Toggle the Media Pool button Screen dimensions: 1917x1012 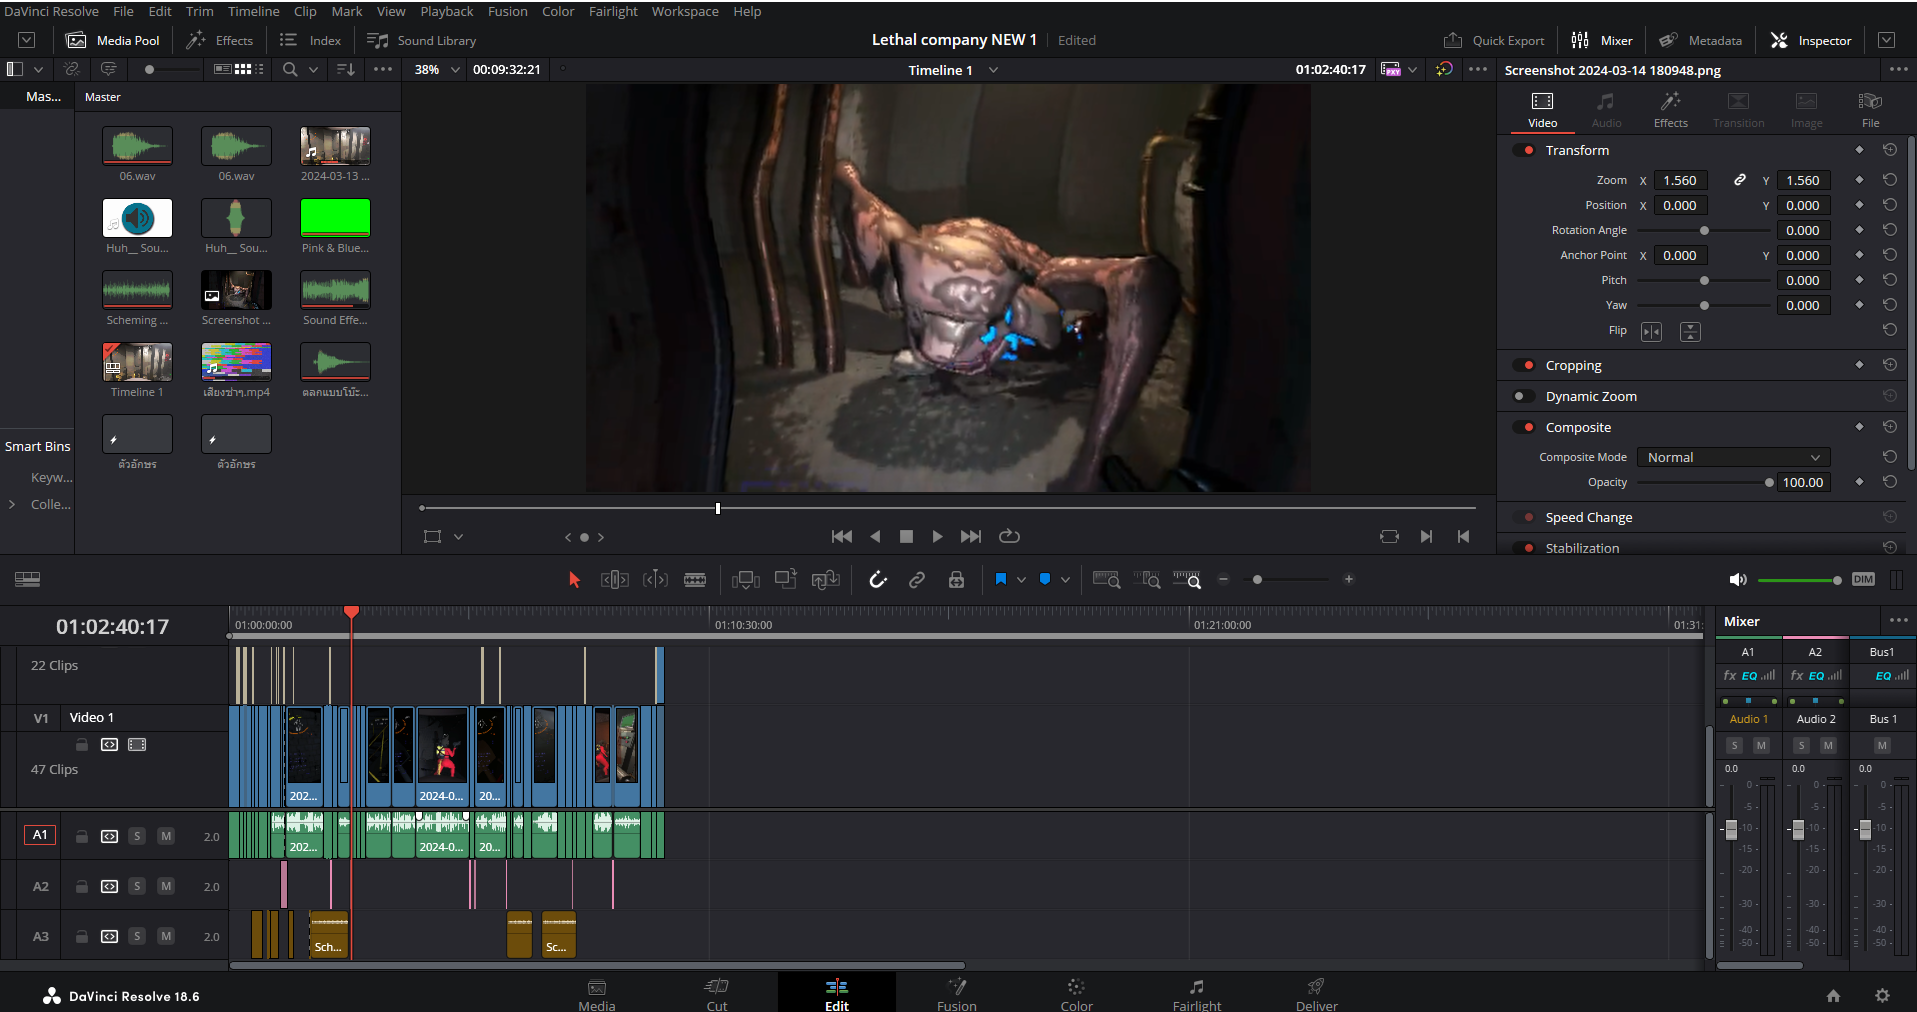(x=113, y=40)
